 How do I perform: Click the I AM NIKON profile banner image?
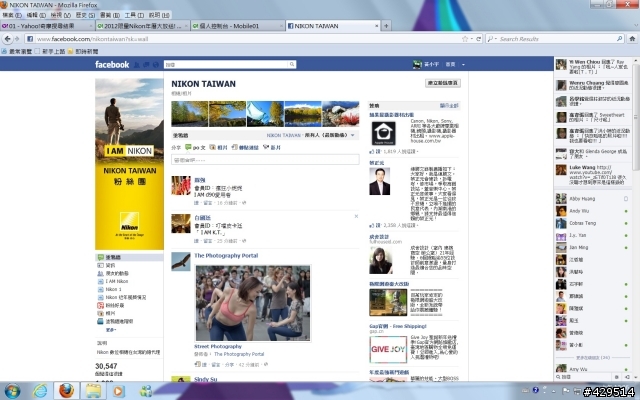[x=129, y=164]
